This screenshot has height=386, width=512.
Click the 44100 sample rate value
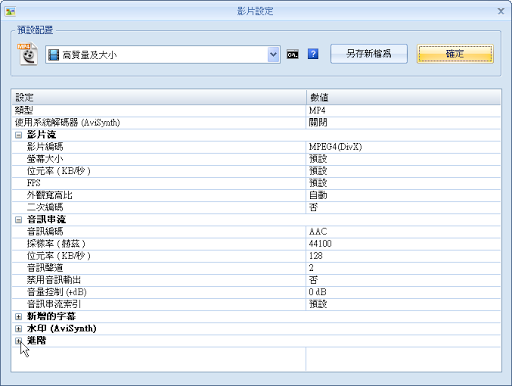320,244
